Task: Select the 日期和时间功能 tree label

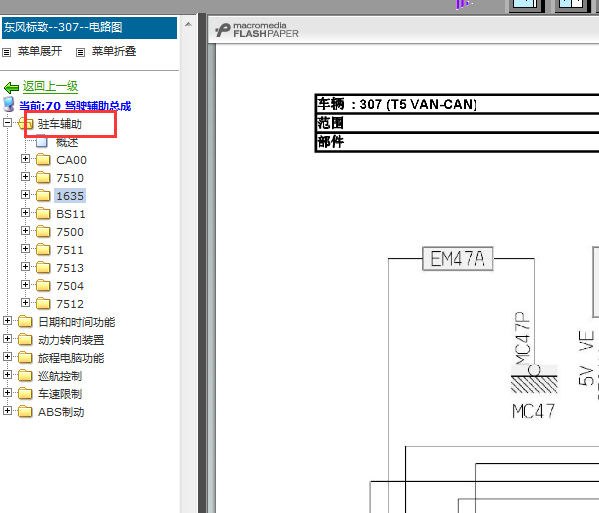Action: click(77, 322)
